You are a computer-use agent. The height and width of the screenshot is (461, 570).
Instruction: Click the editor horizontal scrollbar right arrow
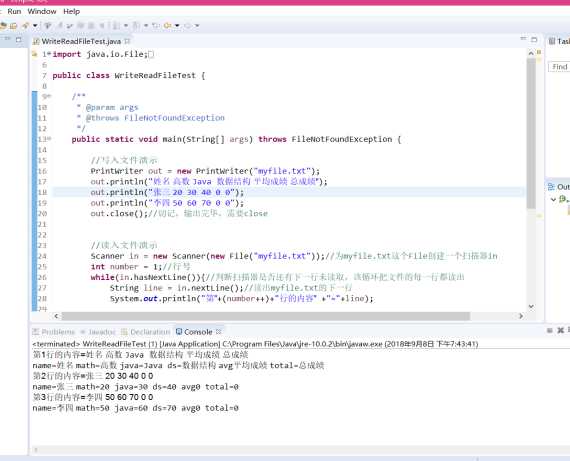pos(521,316)
